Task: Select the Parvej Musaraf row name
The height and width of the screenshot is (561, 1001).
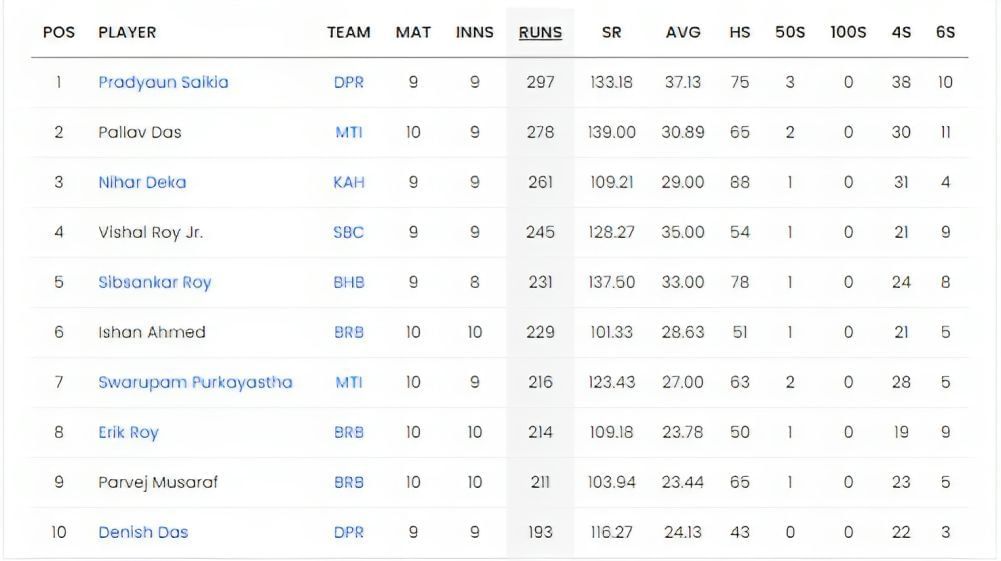Action: tap(158, 482)
